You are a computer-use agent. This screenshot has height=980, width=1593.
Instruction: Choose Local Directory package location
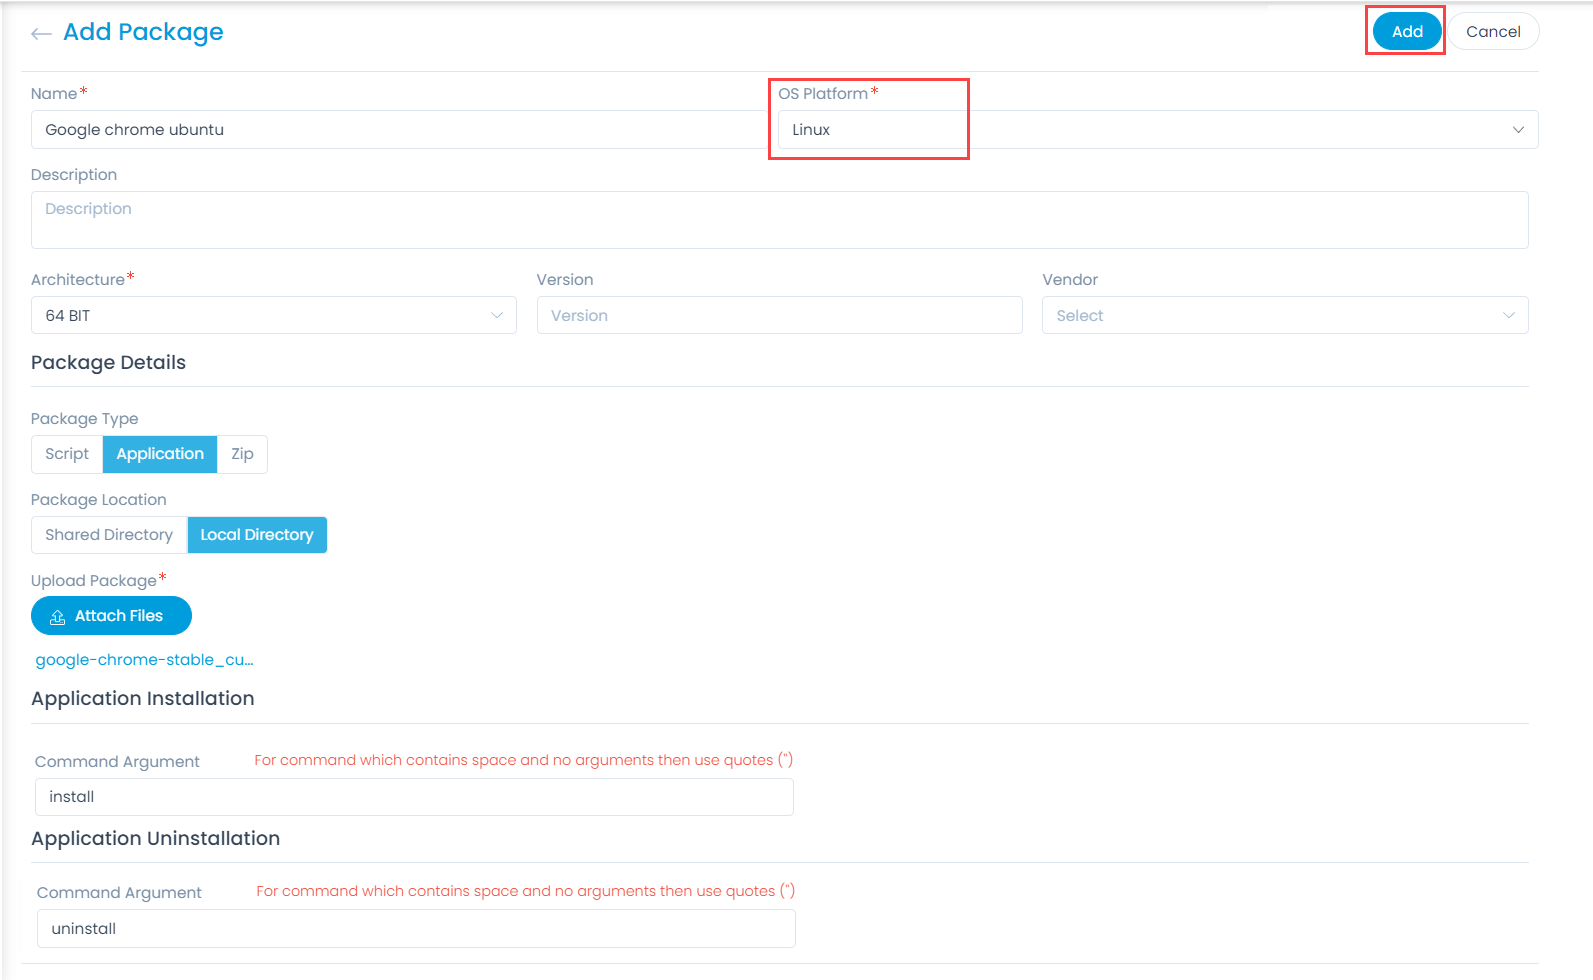coord(257,535)
